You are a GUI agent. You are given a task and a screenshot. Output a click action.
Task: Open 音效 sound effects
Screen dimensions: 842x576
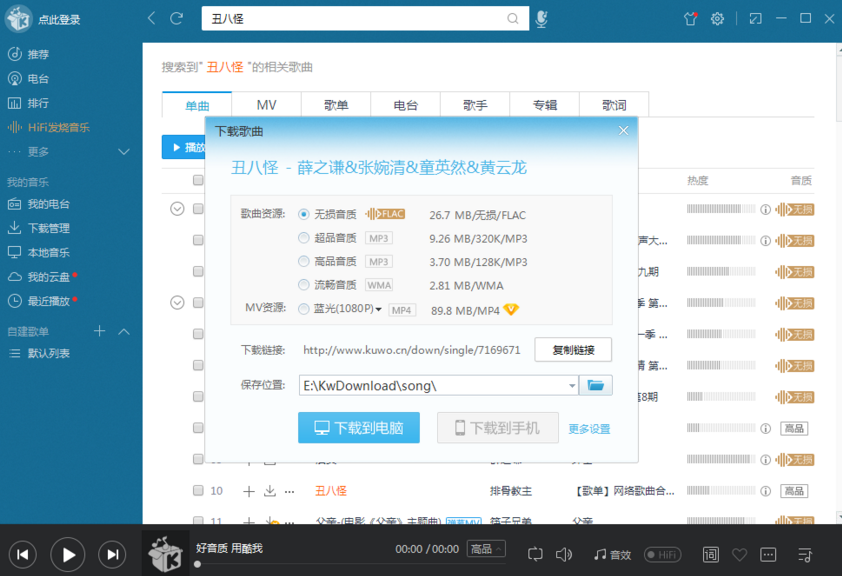[612, 555]
